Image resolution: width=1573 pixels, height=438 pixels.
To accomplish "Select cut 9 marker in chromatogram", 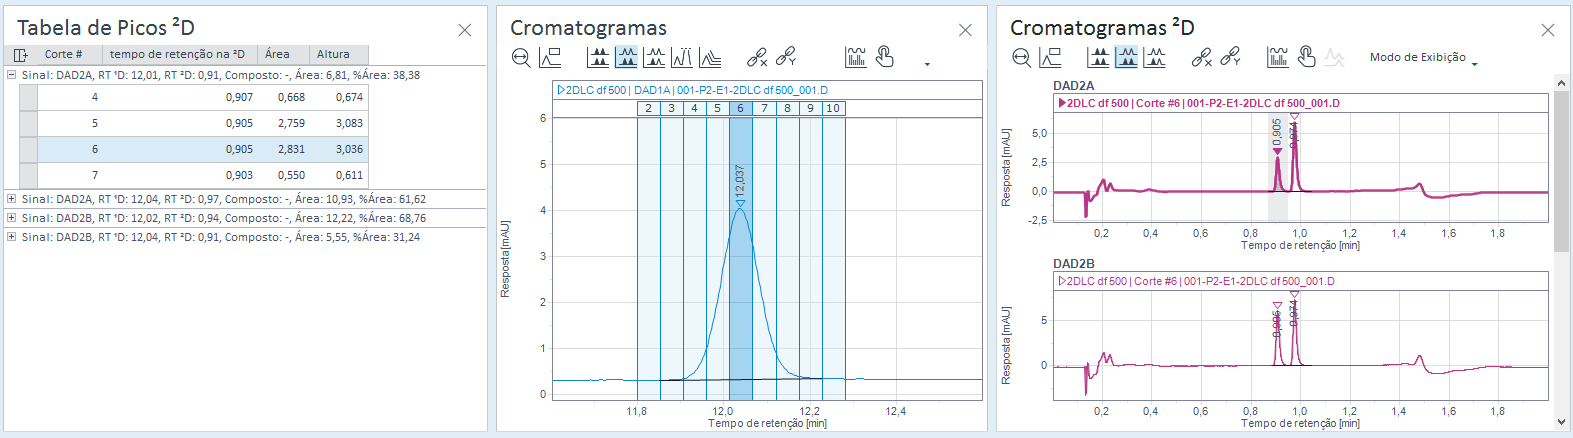I will (x=810, y=108).
